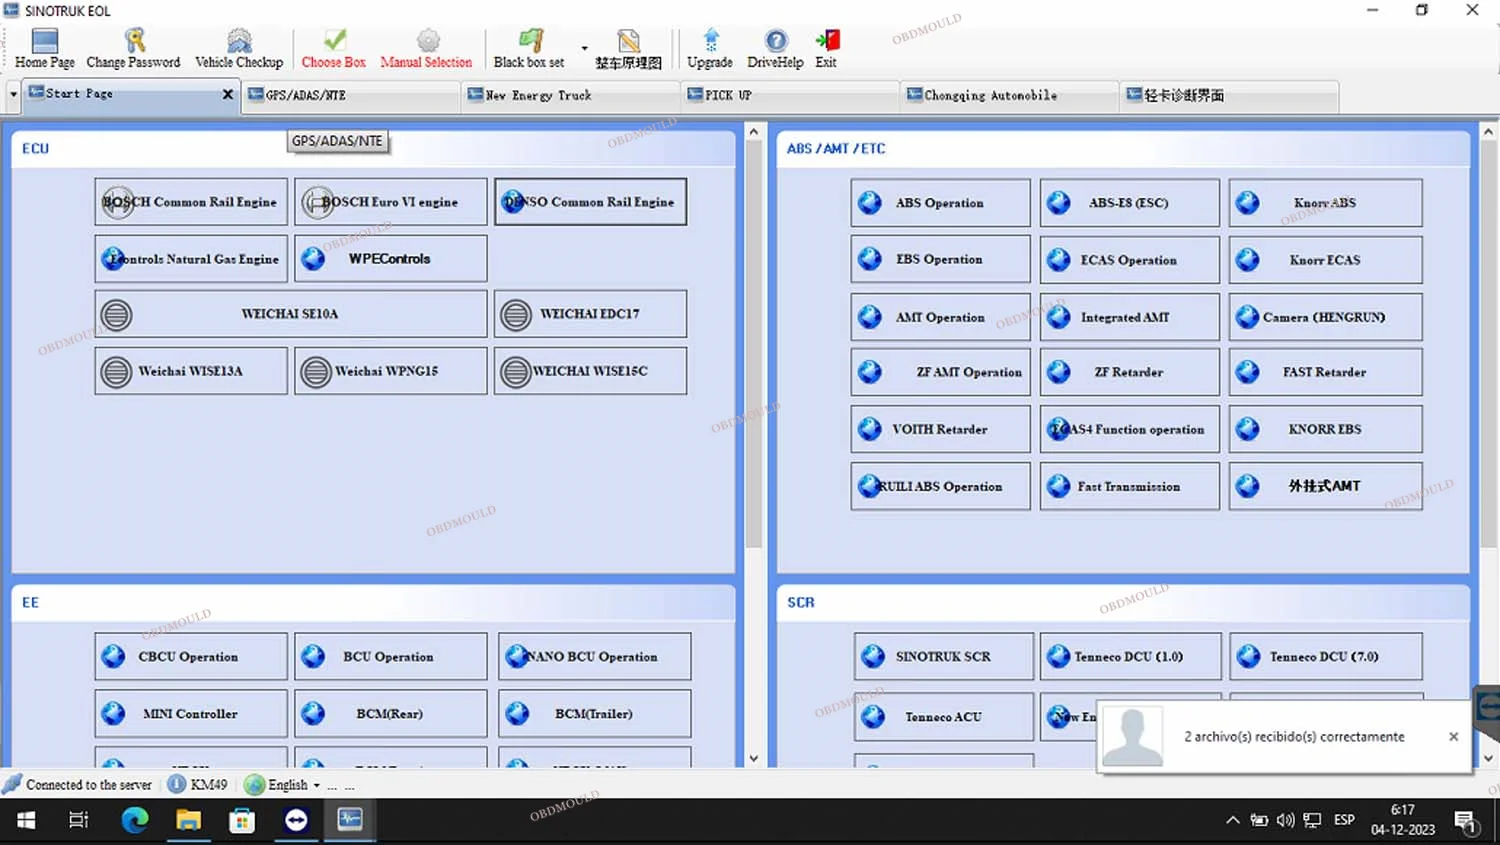Screen dimensions: 1500x845
Task: Click the Upgrade toolbar icon
Action: click(x=710, y=40)
